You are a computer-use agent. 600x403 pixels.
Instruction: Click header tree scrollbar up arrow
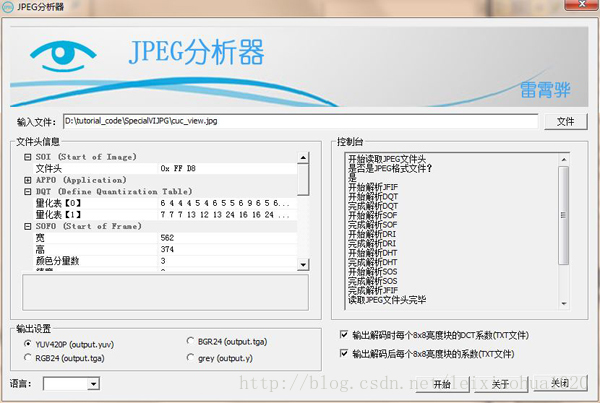coord(303,157)
